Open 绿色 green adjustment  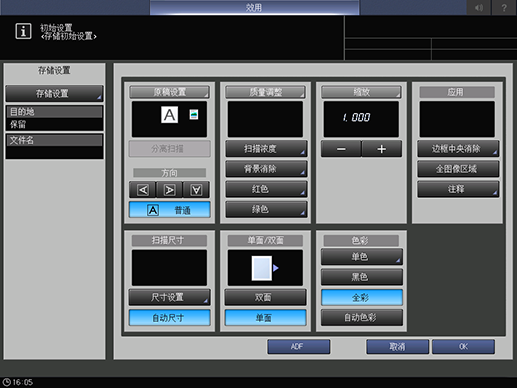(266, 210)
